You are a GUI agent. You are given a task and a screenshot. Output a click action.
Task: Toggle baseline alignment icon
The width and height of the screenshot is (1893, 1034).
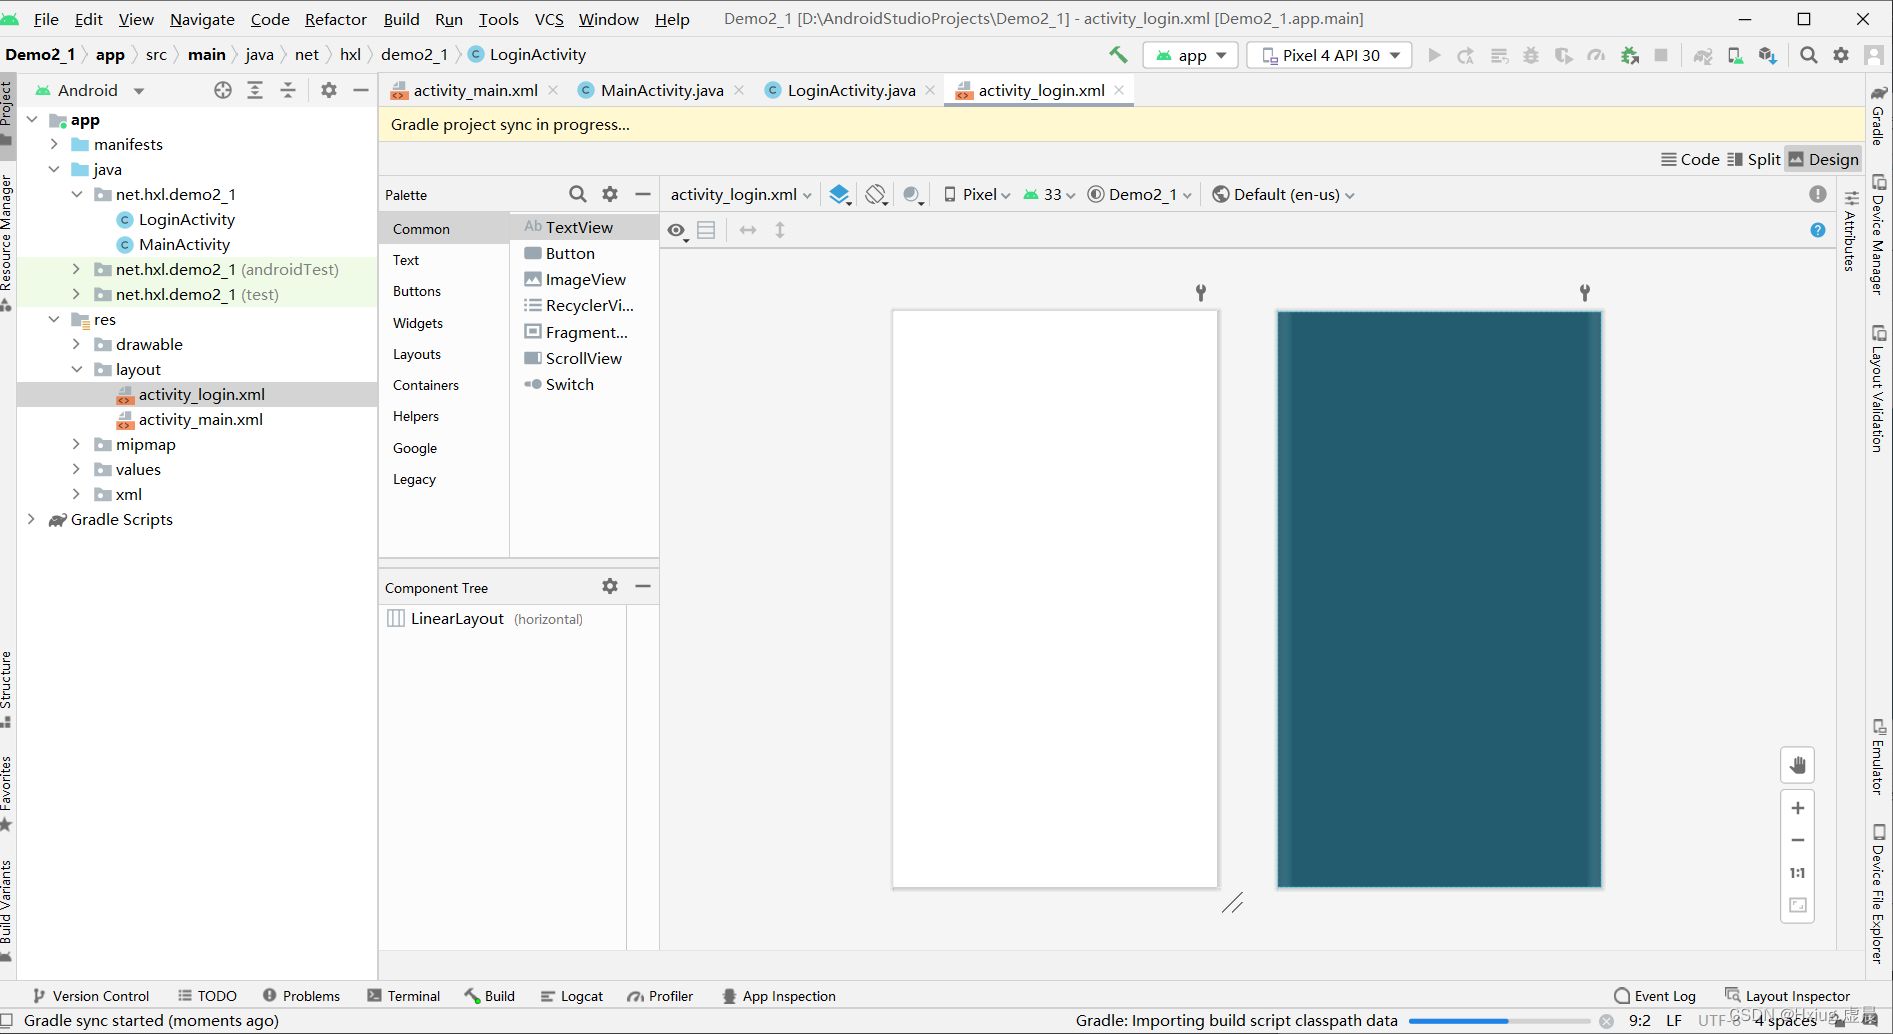706,230
